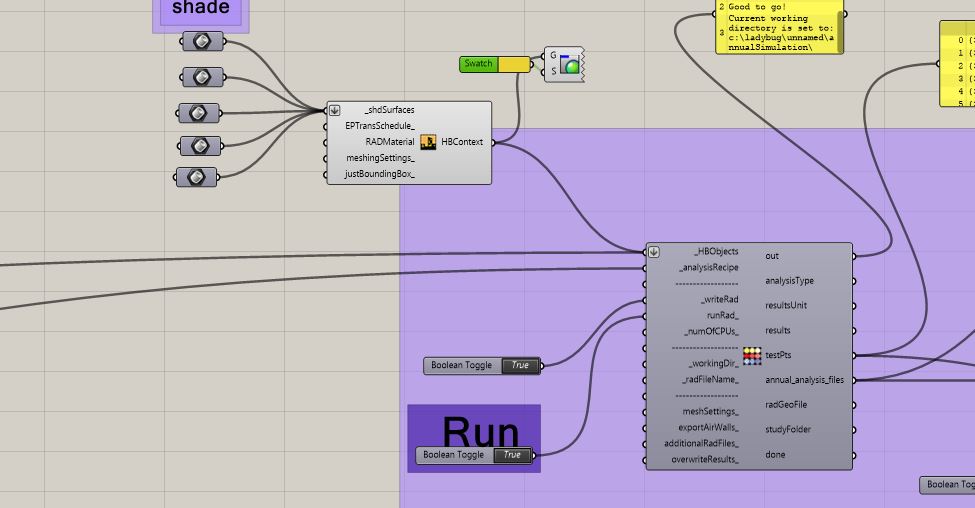
Task: Select the green Swatch parameter label
Action: [x=479, y=64]
